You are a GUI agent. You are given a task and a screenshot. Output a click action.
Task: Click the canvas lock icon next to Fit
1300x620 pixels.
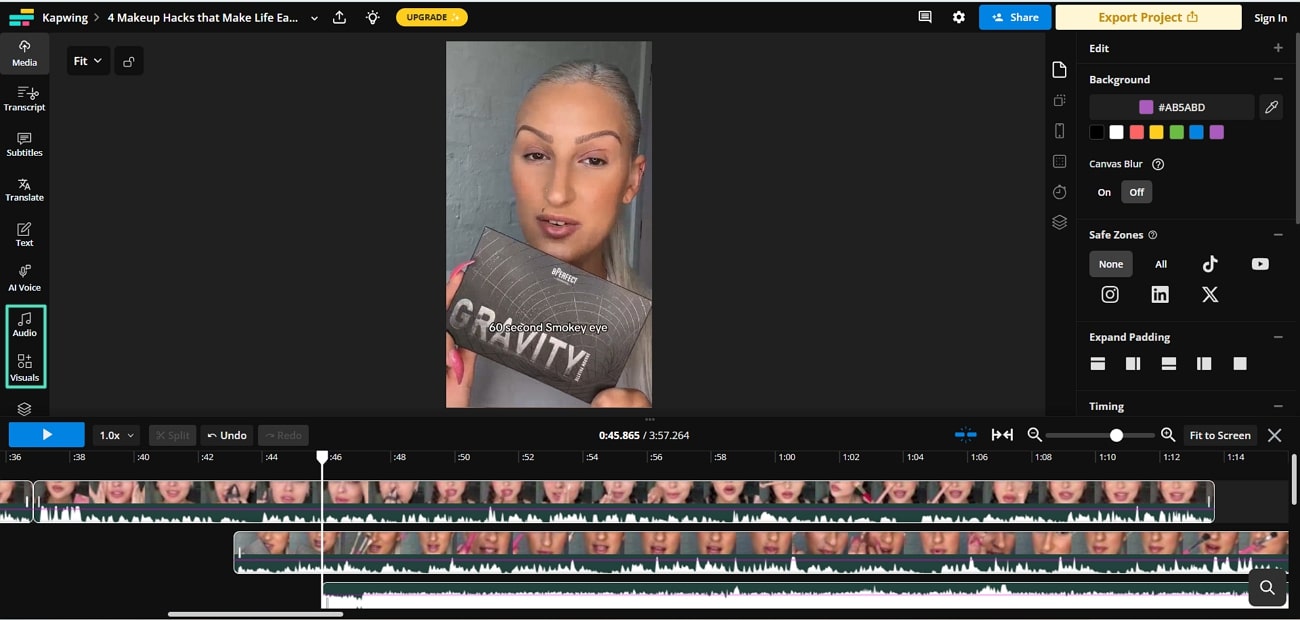(x=129, y=61)
